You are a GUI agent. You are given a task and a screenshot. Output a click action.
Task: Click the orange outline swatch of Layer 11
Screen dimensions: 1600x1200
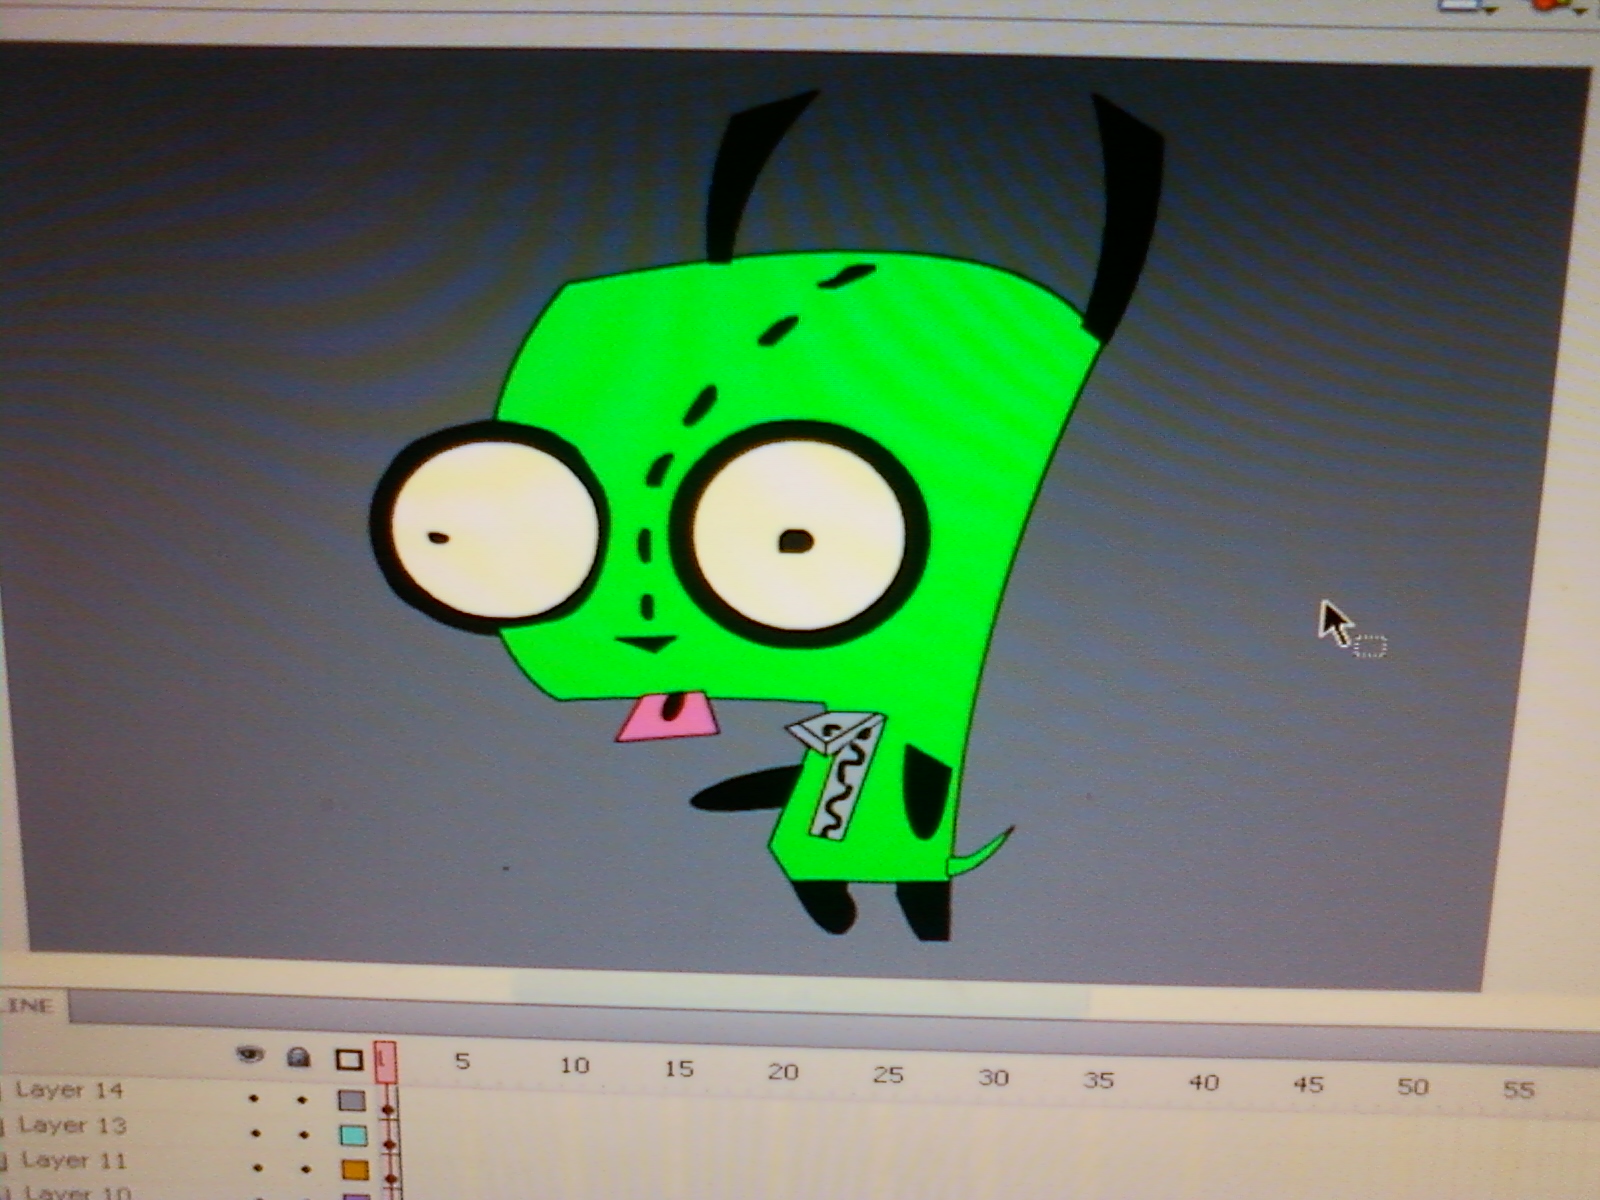(356, 1170)
